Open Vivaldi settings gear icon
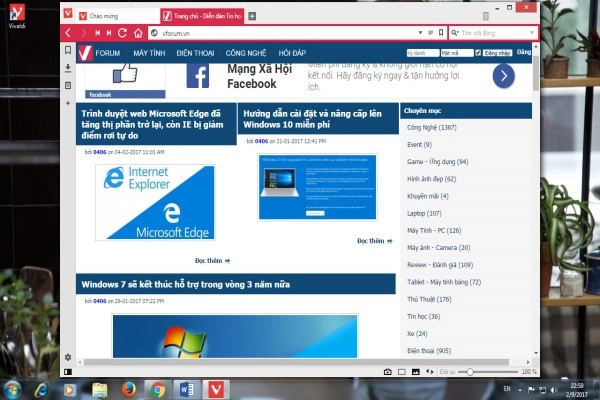600x400 pixels. click(x=67, y=357)
